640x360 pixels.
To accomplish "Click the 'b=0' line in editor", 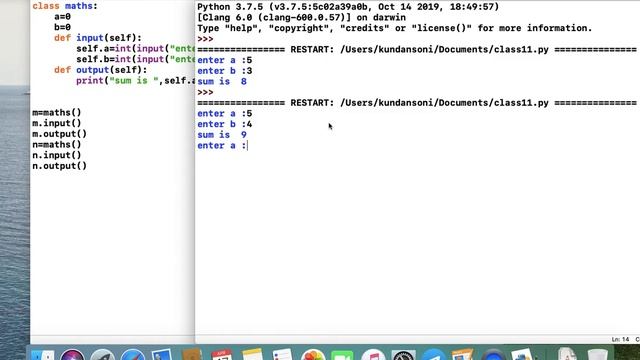I will click(62, 27).
